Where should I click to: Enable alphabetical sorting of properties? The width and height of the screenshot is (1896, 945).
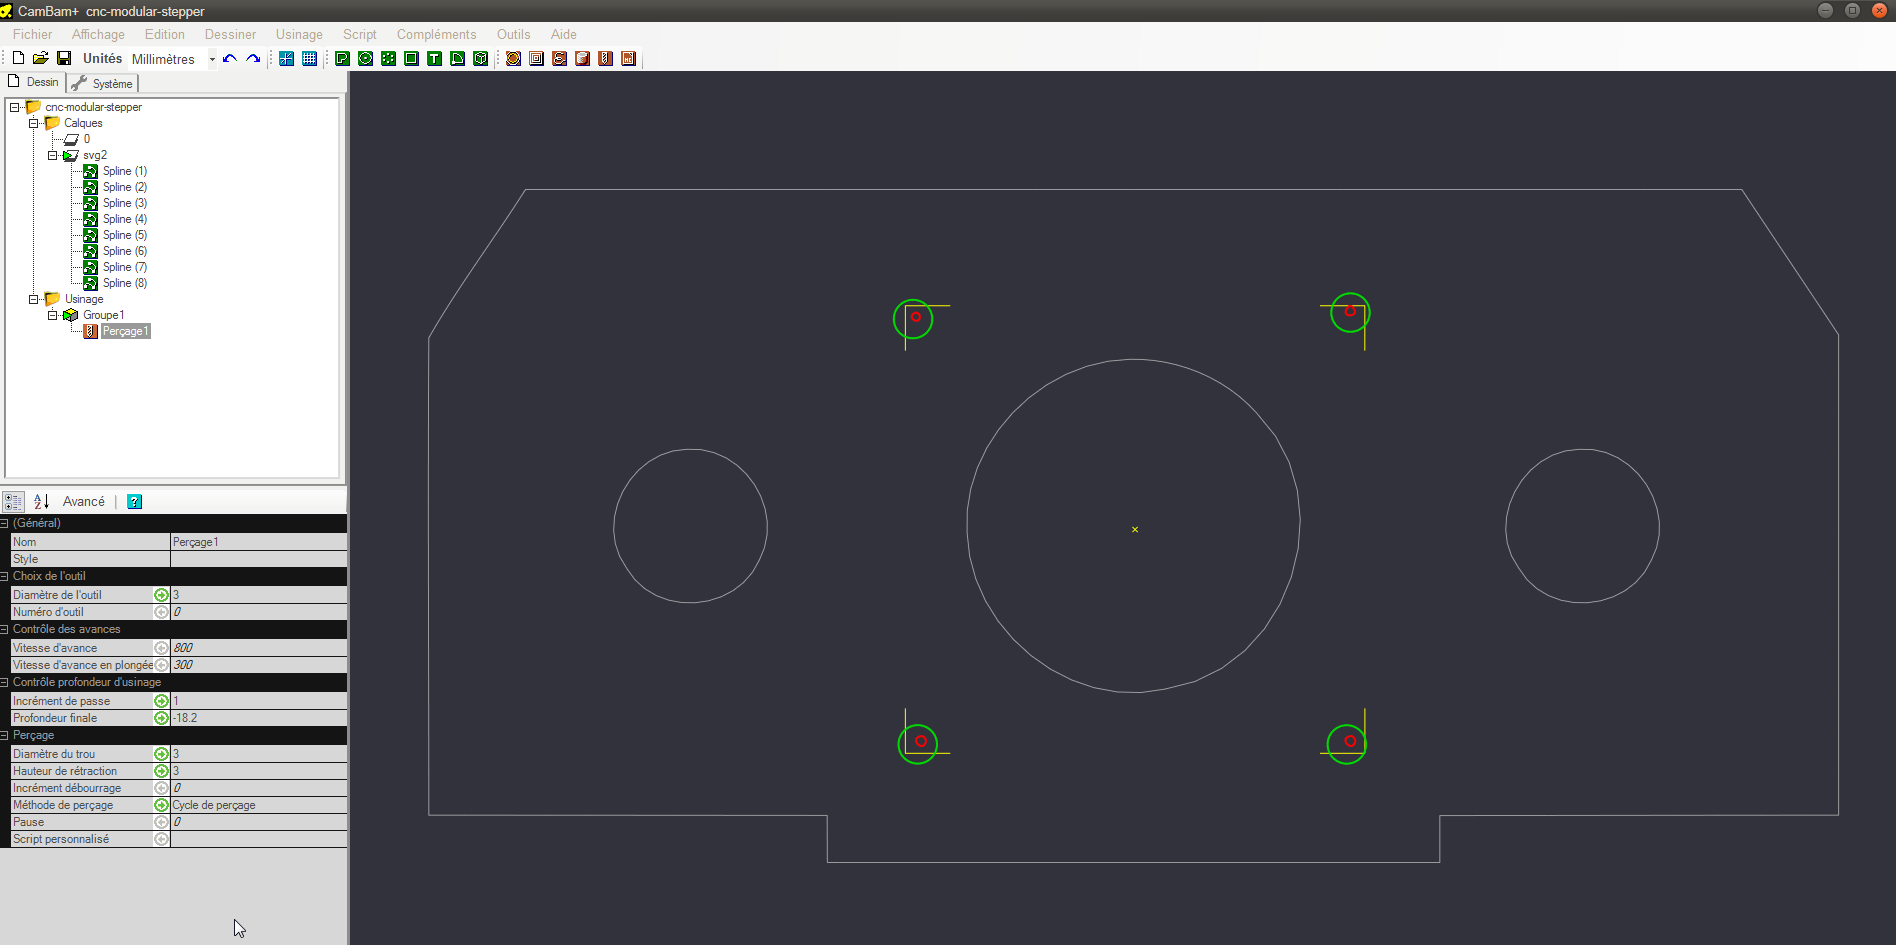coord(40,501)
